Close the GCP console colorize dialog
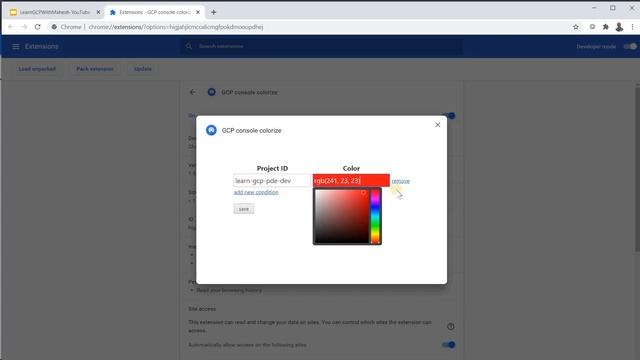The height and width of the screenshot is (360, 640). click(438, 125)
